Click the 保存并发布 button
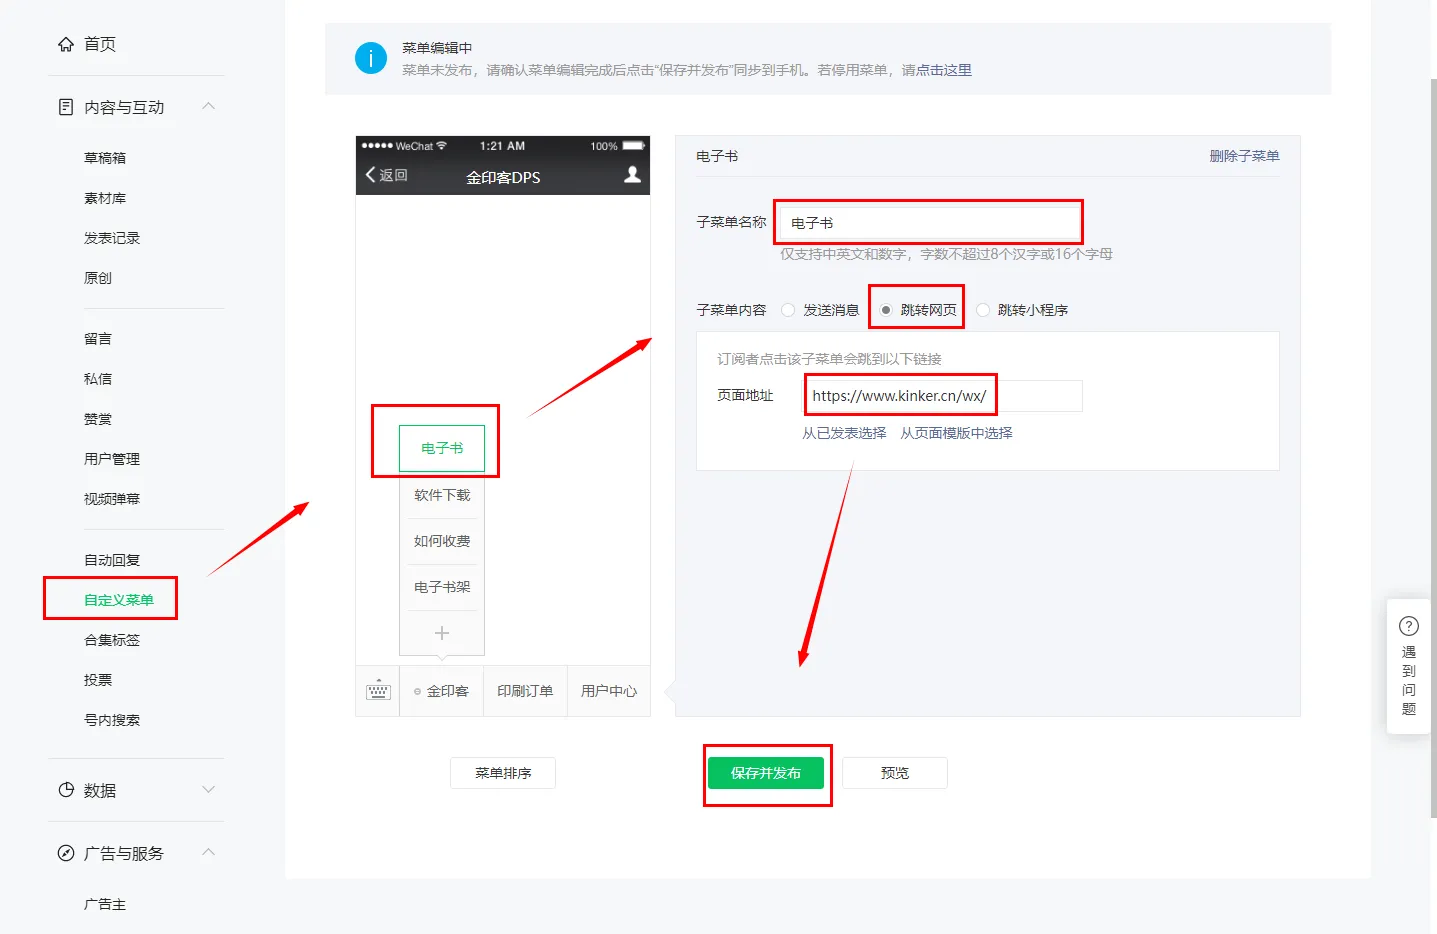The width and height of the screenshot is (1437, 934). (x=766, y=773)
